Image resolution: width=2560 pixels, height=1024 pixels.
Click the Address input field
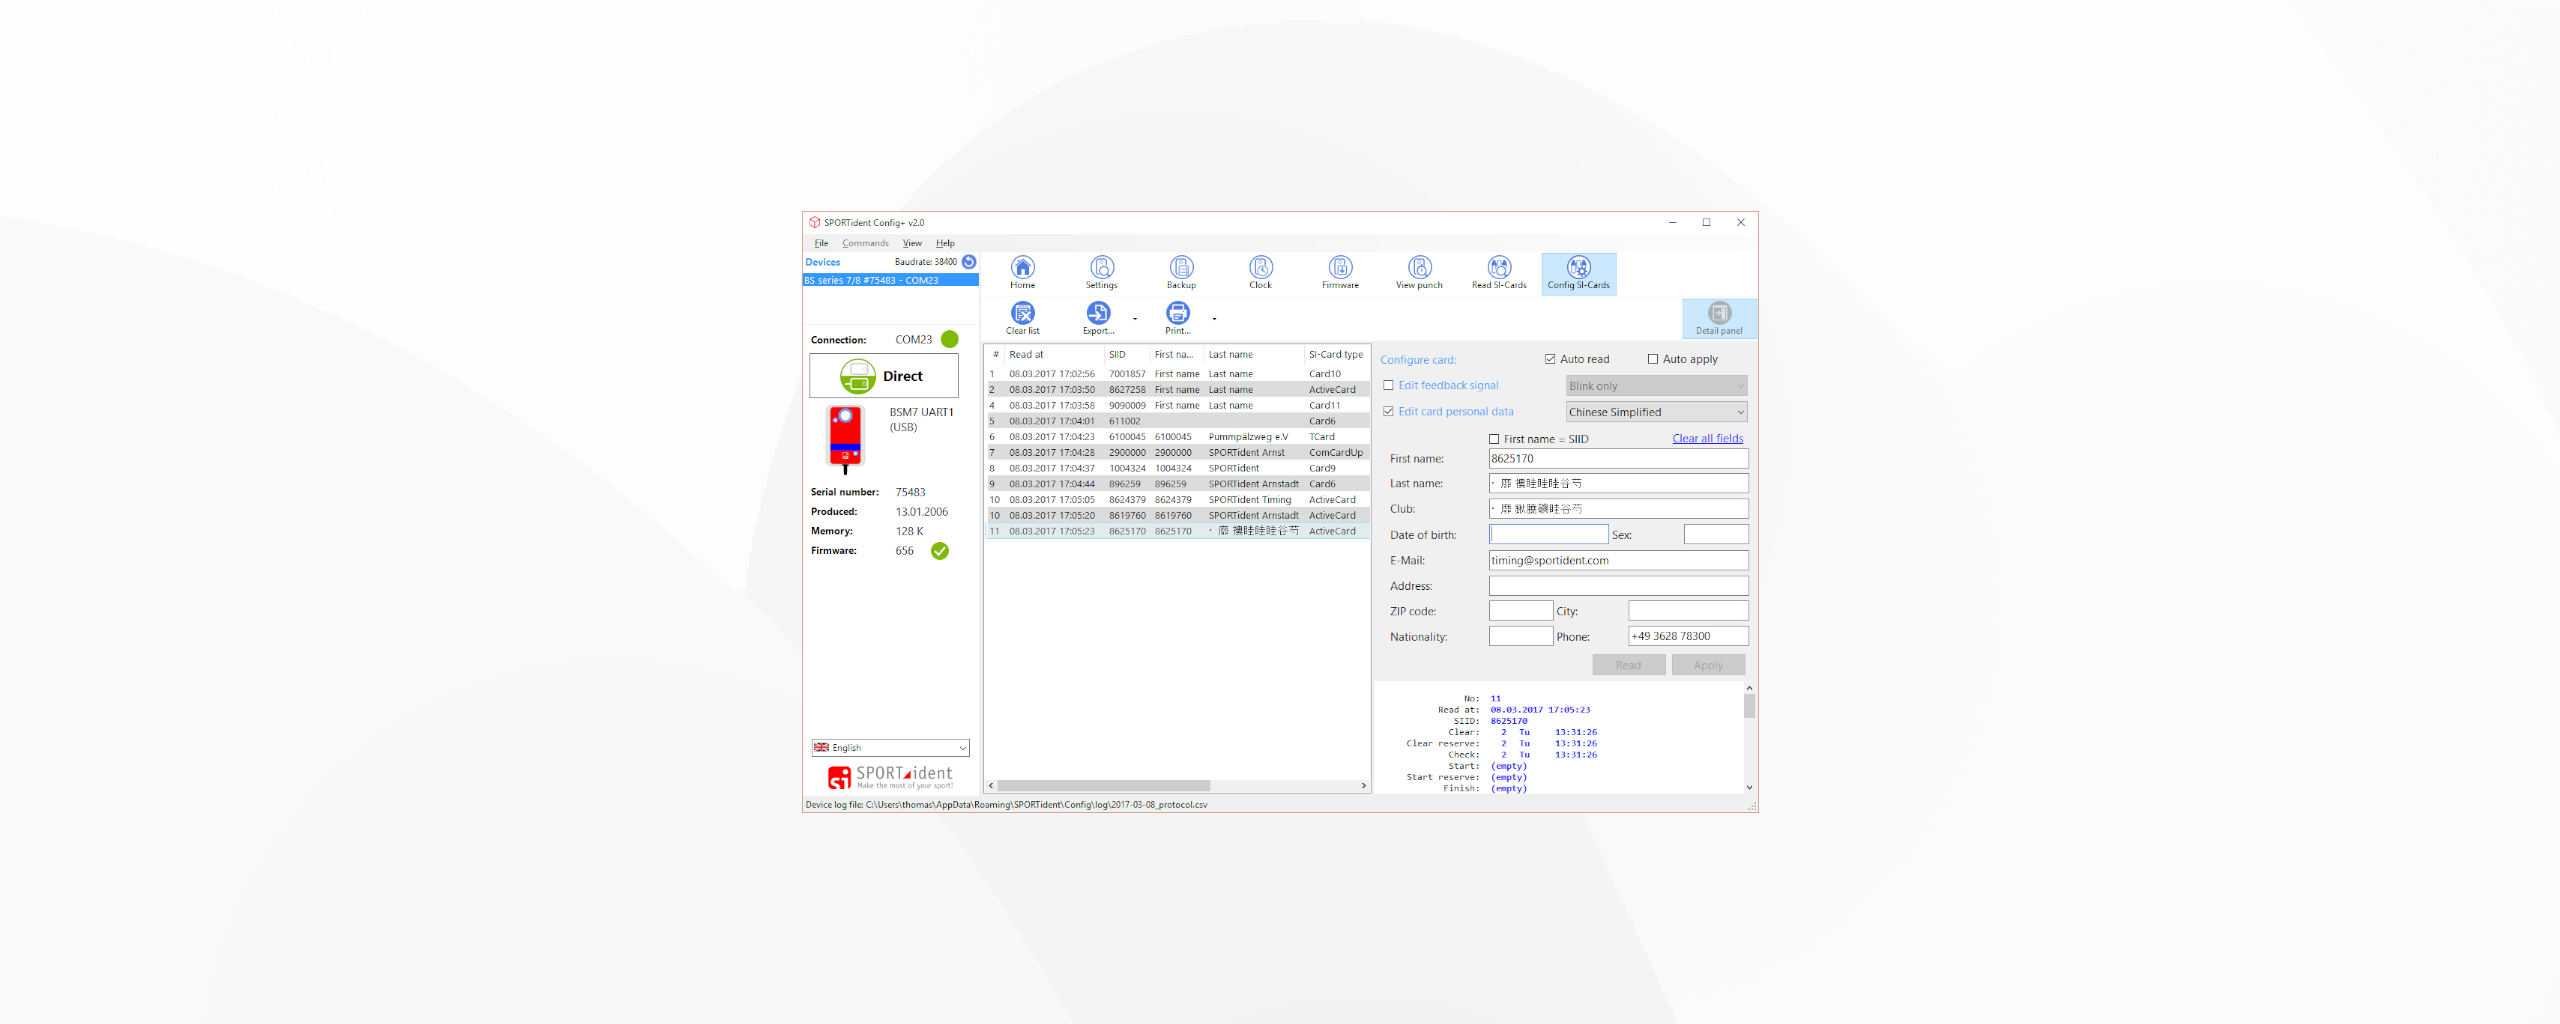1618,586
